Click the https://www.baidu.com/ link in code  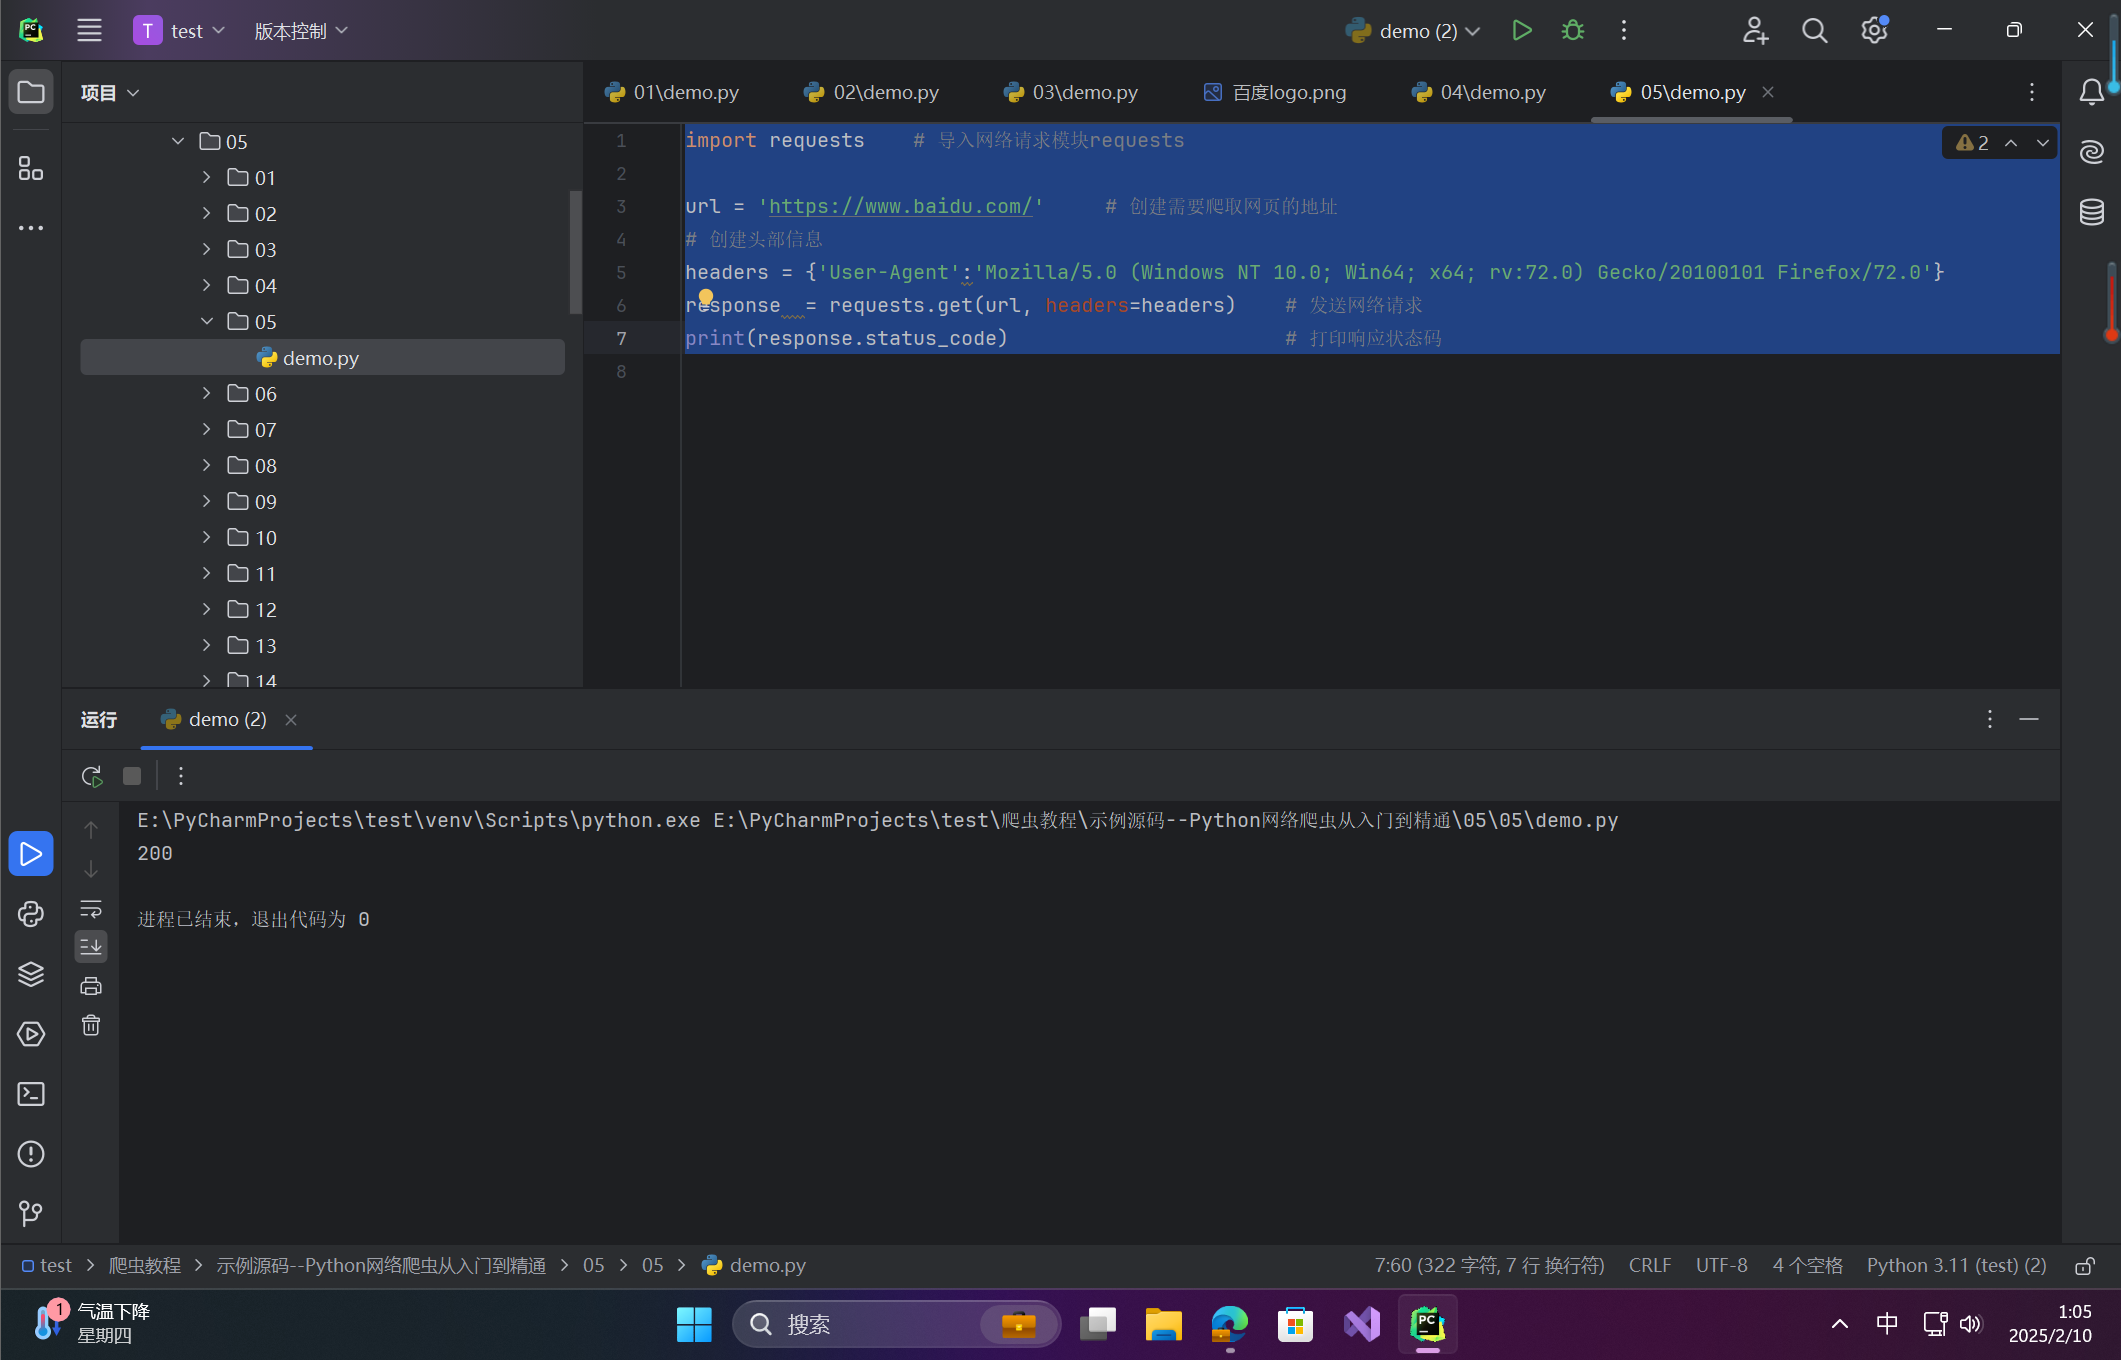click(900, 206)
